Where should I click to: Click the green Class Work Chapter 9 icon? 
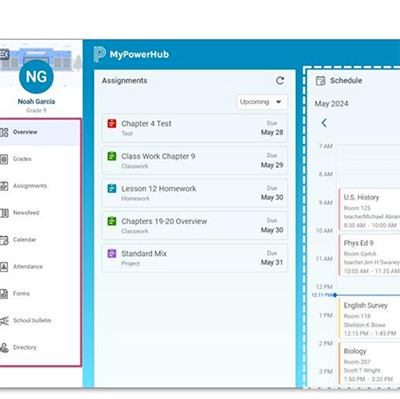click(x=112, y=156)
